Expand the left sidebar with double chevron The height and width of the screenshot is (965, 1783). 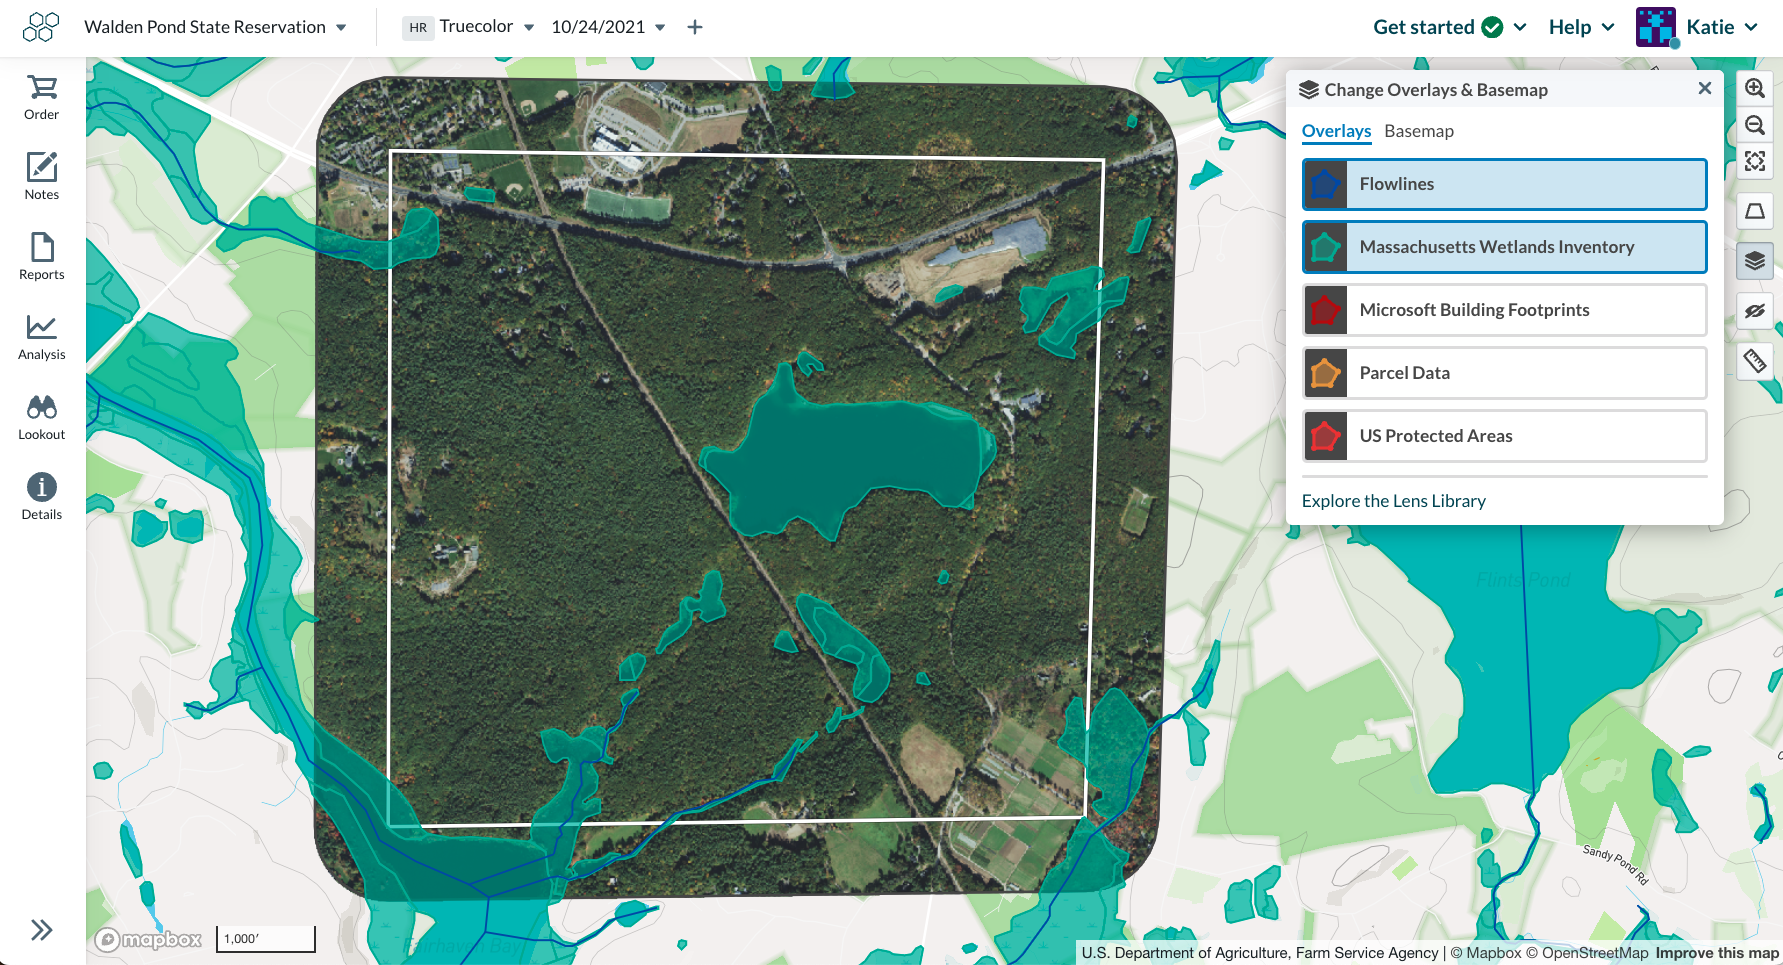pyautogui.click(x=41, y=930)
